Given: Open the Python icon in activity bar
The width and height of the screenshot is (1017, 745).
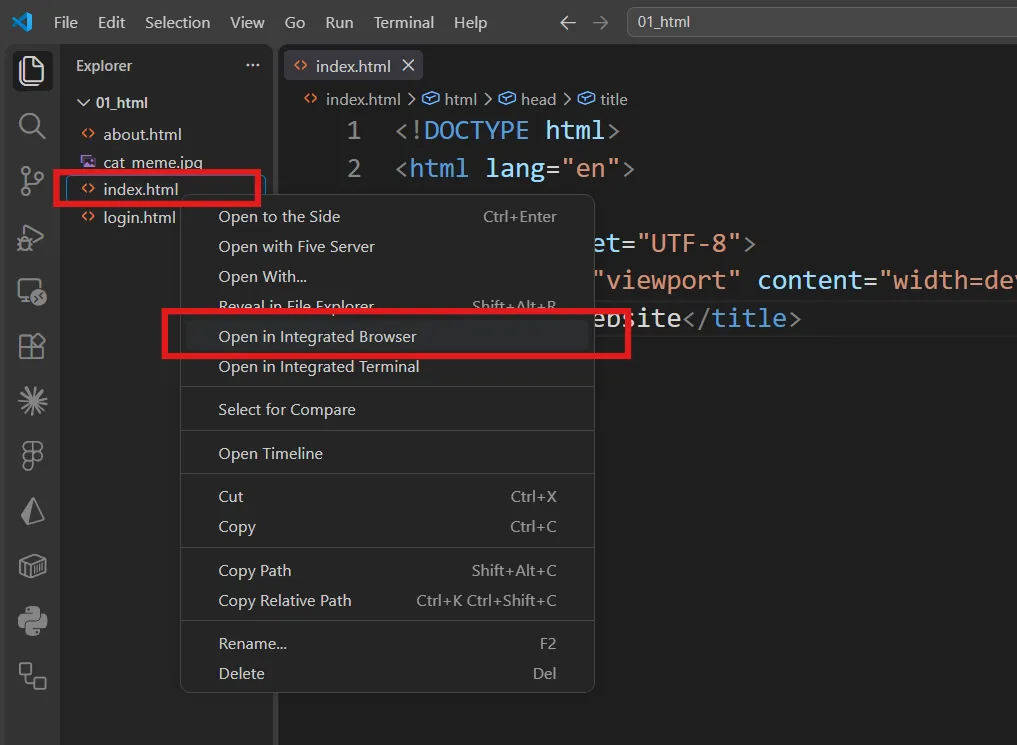Looking at the screenshot, I should 32,621.
